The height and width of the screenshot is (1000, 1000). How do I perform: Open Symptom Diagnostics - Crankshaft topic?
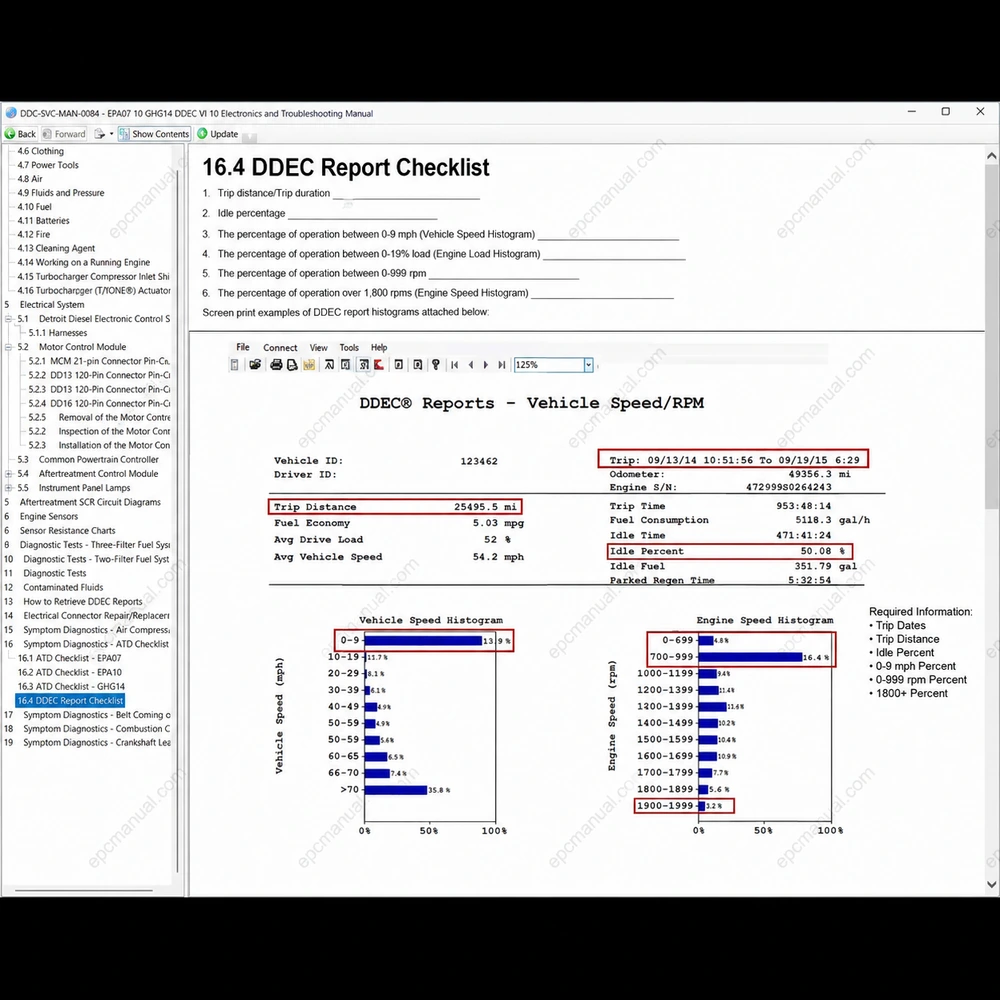[97, 743]
